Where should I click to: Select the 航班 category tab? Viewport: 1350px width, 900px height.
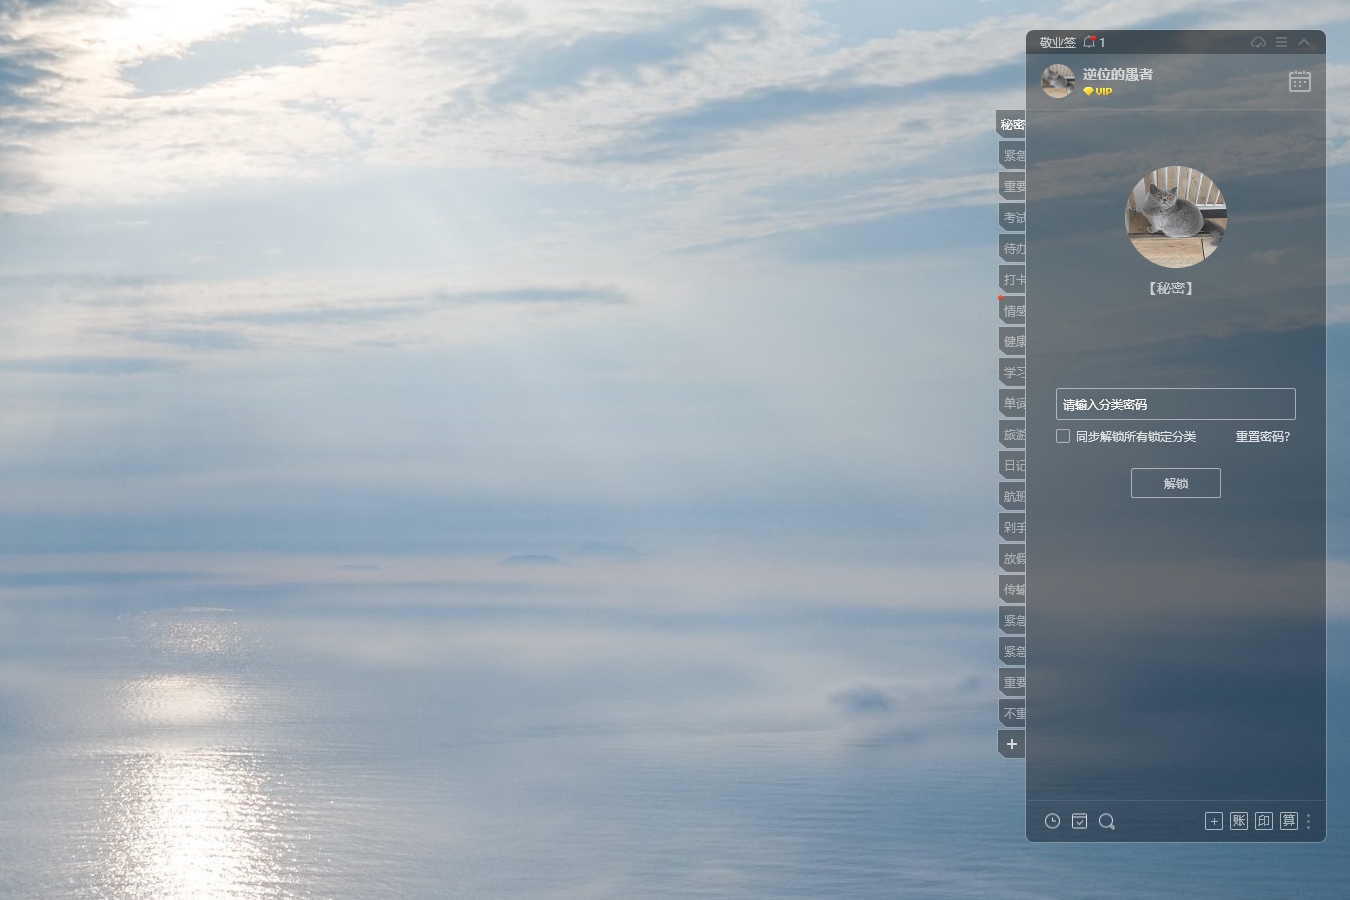click(x=1013, y=496)
